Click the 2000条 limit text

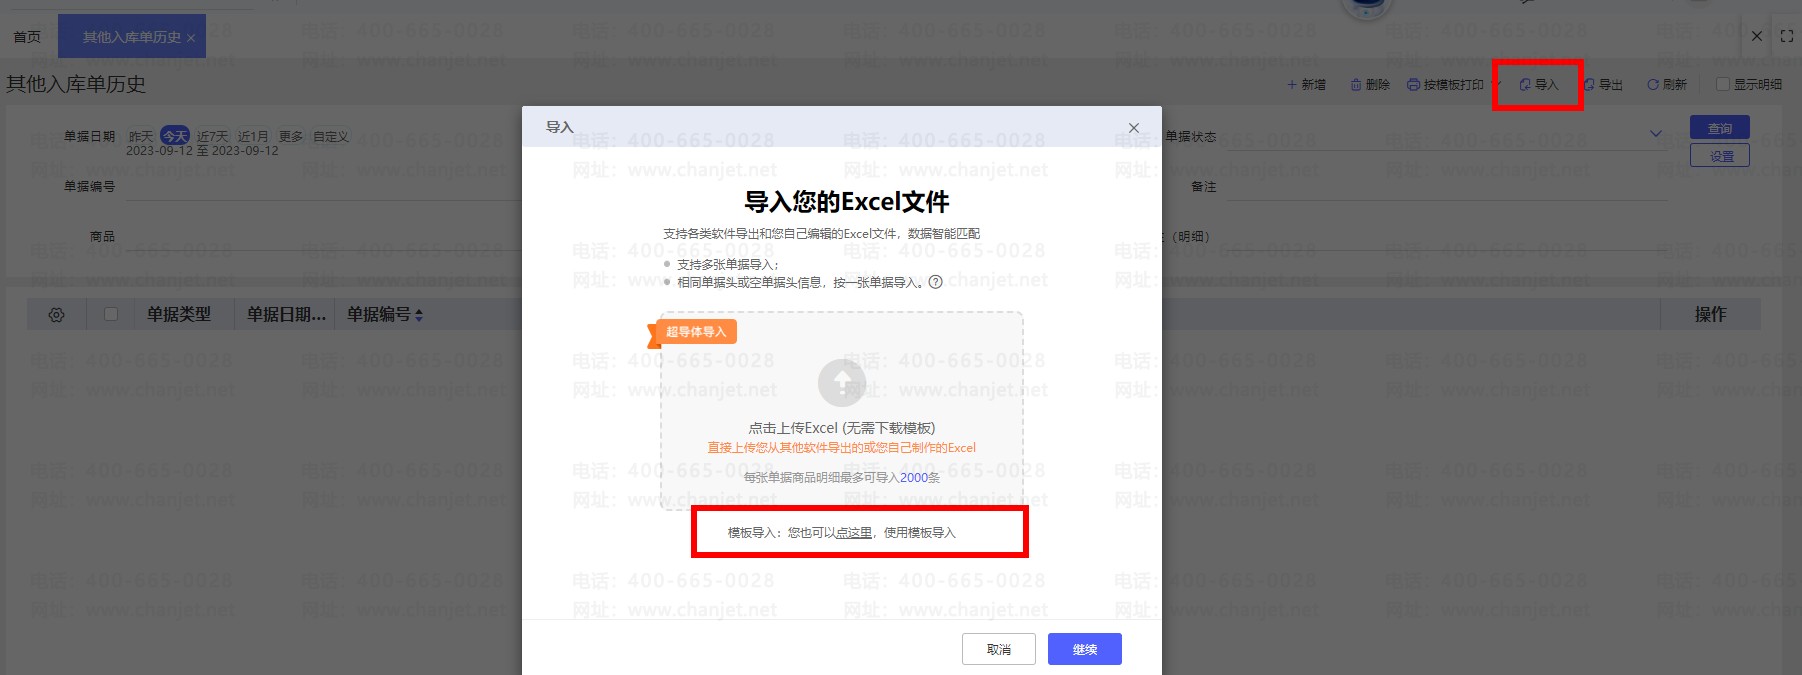[920, 478]
